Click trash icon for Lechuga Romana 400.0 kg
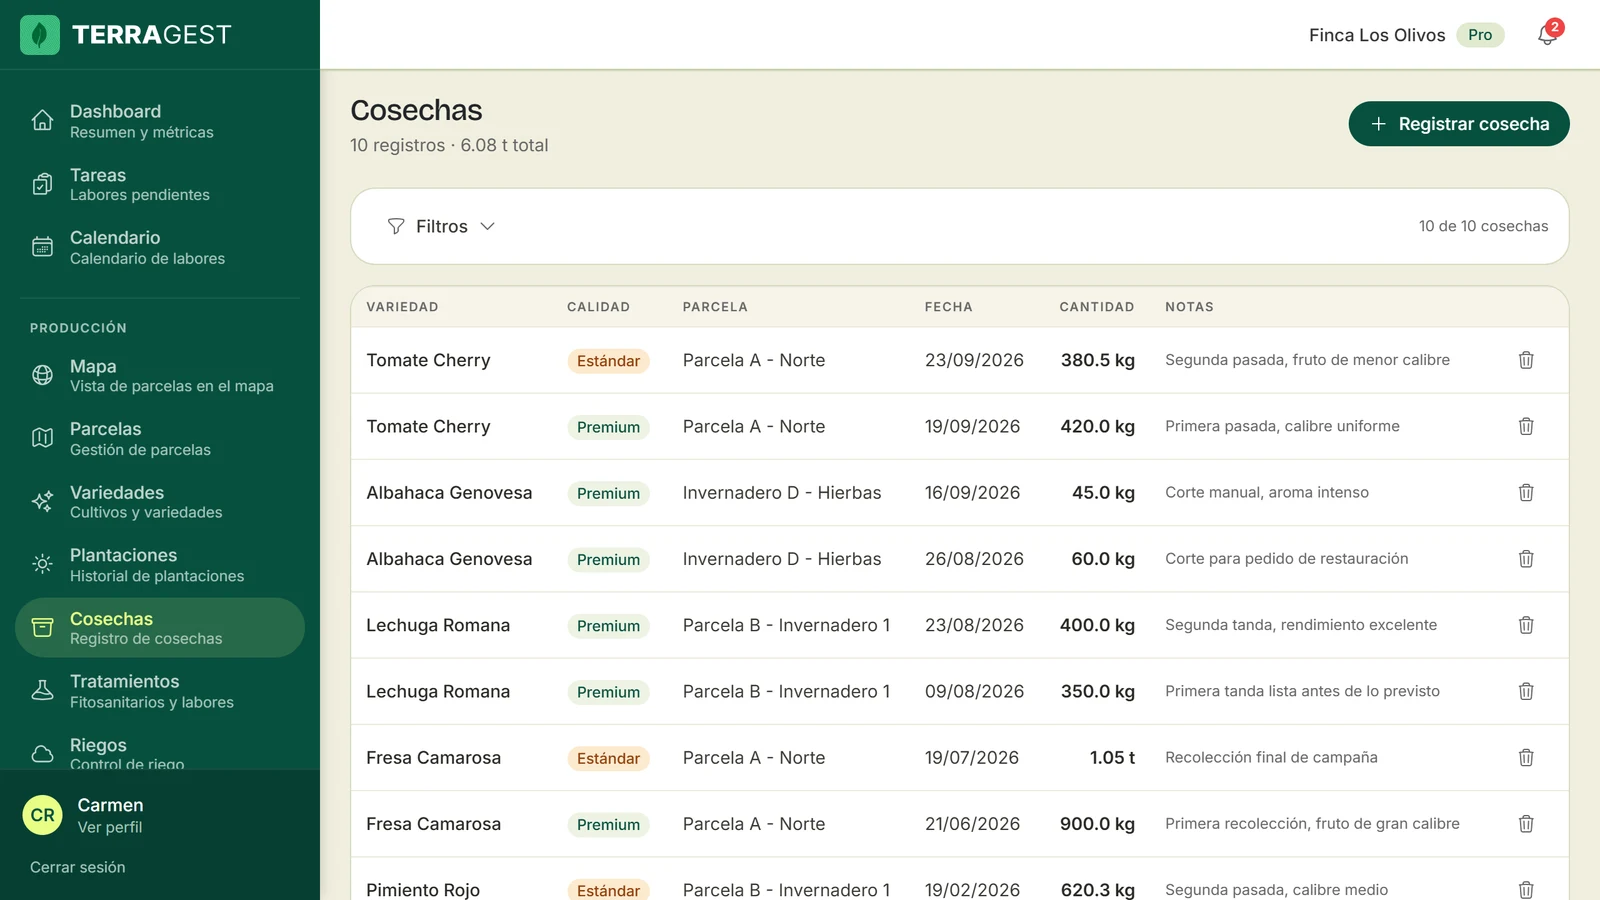Screen dimensions: 1600x900 coord(1526,625)
